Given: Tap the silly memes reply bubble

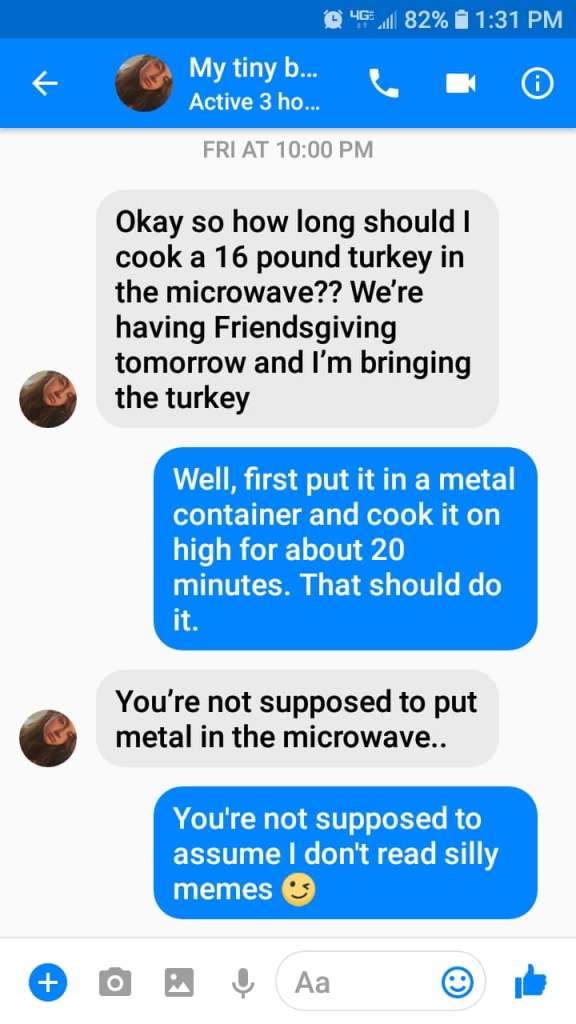Looking at the screenshot, I should pyautogui.click(x=345, y=853).
